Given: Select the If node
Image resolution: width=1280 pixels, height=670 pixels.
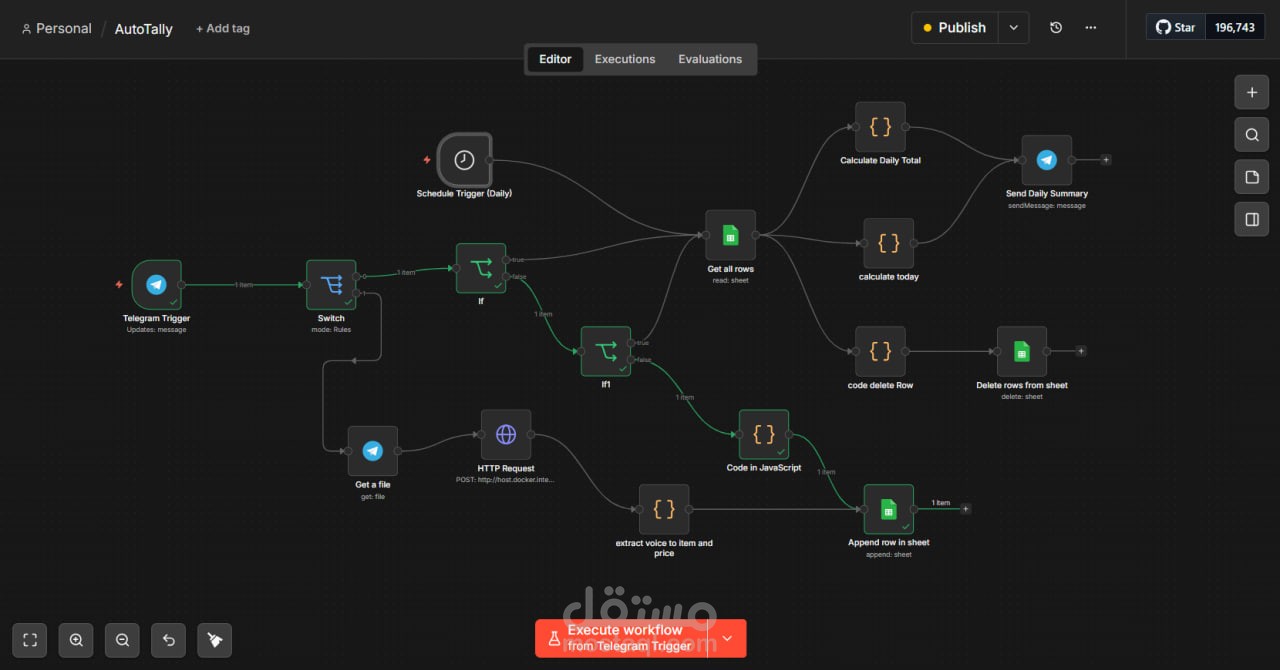Looking at the screenshot, I should (481, 268).
